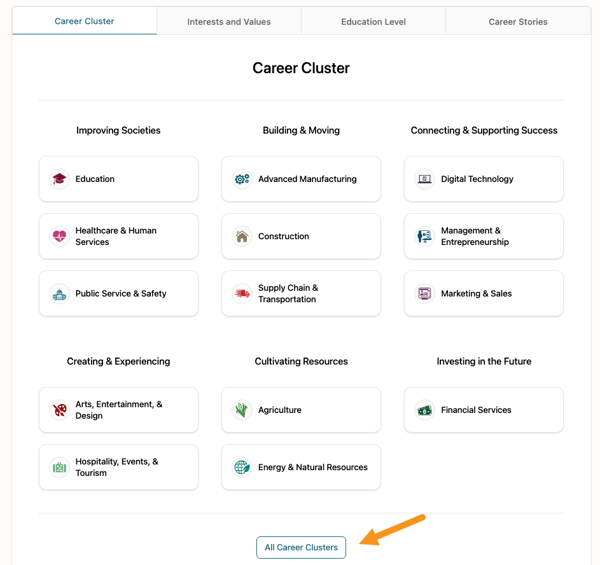600x565 pixels.
Task: Open the Agriculture cluster label
Action: 280,410
